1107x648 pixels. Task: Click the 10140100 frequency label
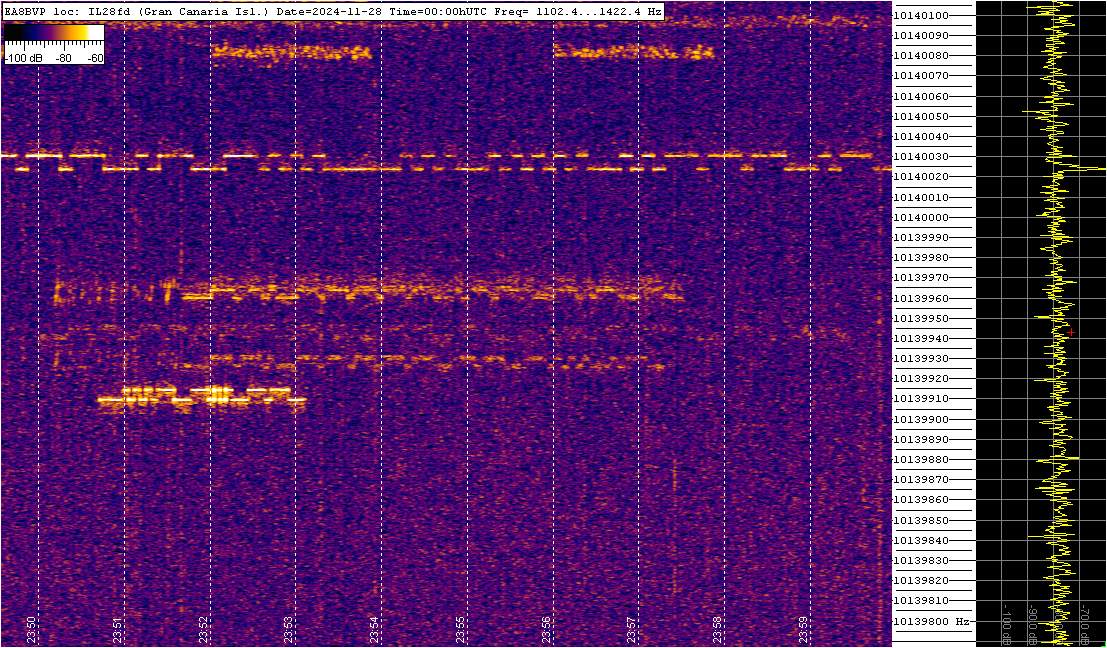[x=921, y=16]
